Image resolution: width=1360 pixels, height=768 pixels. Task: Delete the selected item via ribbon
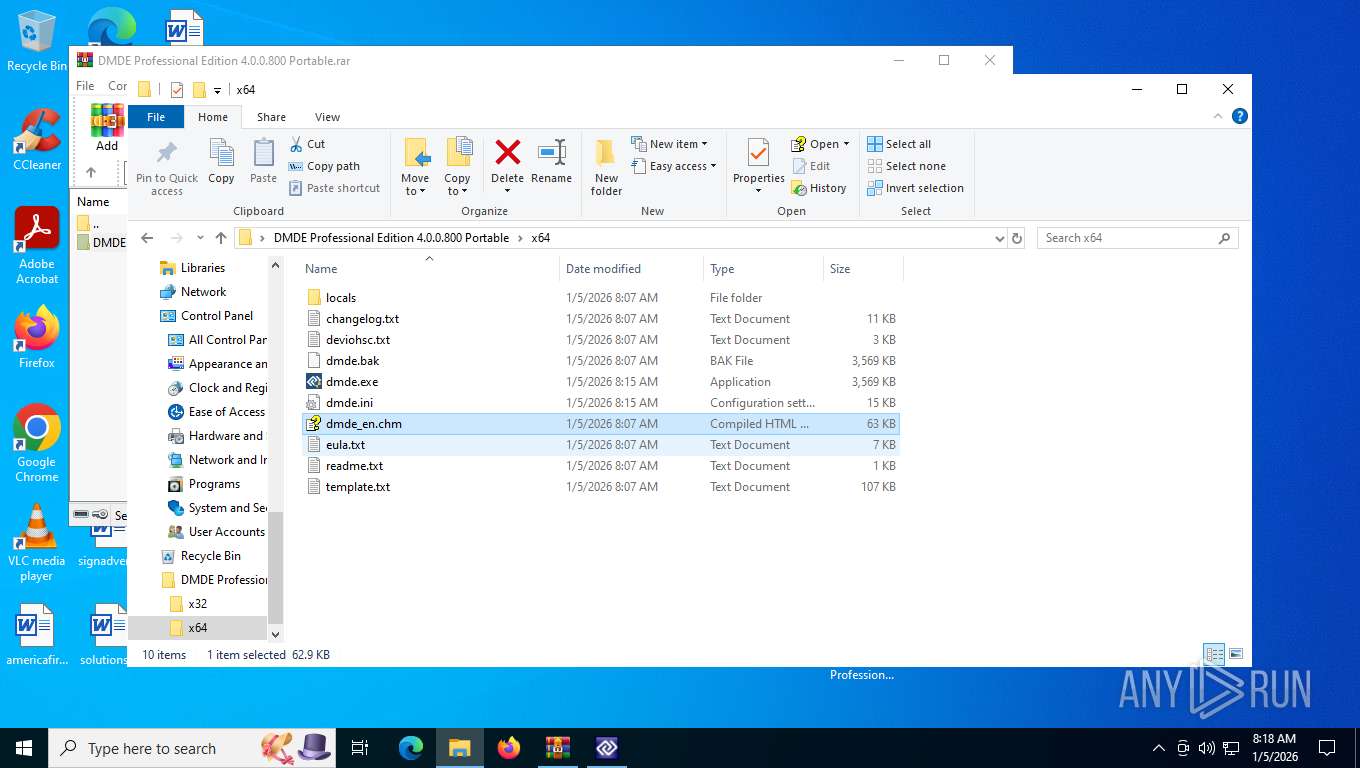(x=507, y=167)
